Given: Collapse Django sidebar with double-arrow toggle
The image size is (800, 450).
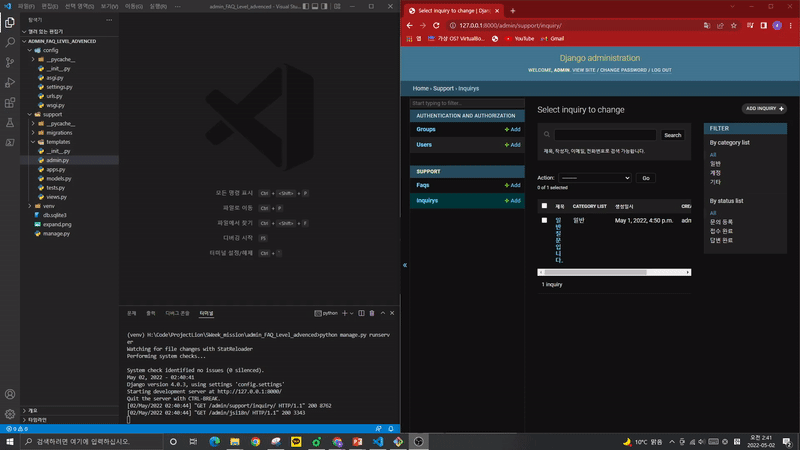Looking at the screenshot, I should (x=405, y=265).
